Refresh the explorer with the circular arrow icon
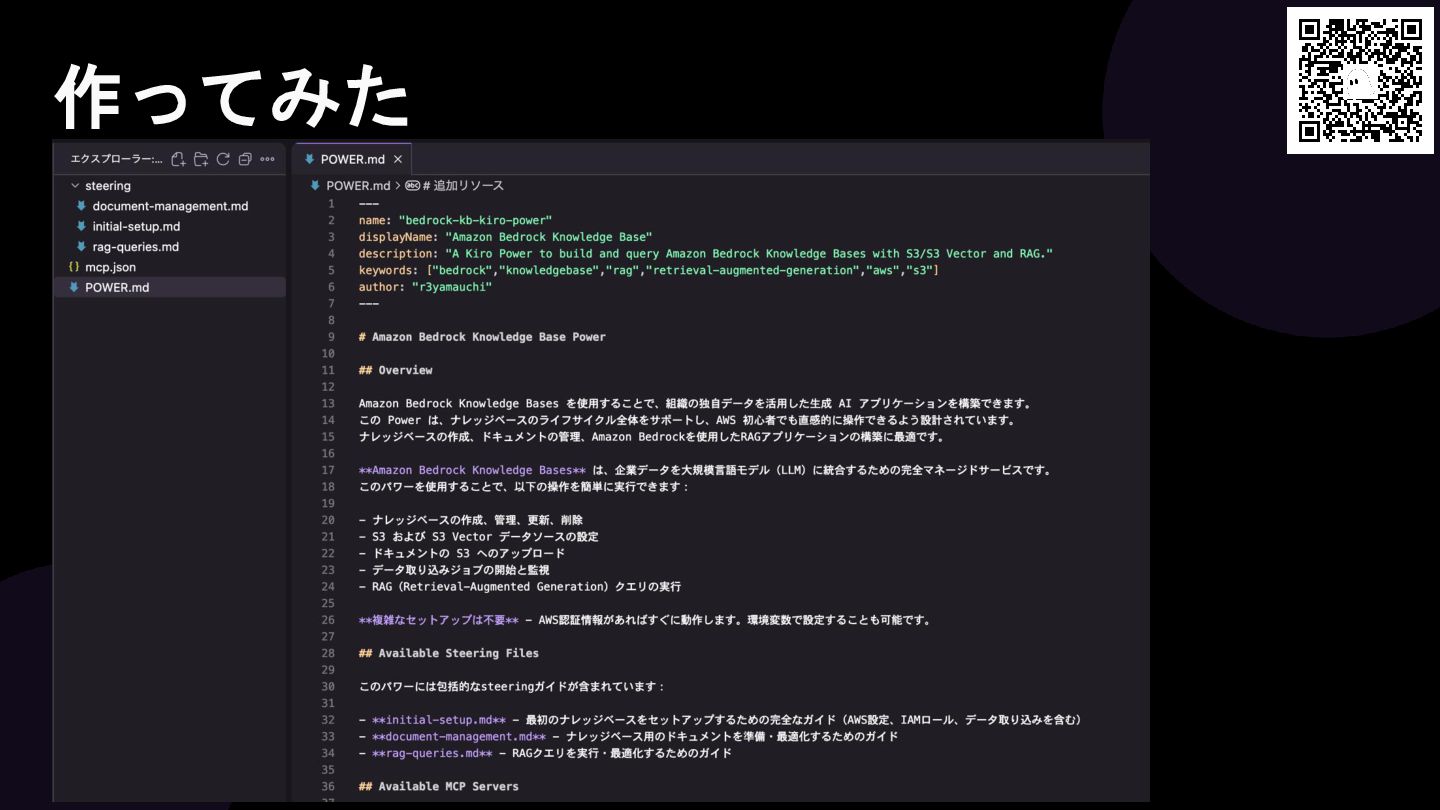This screenshot has width=1440, height=810. click(223, 159)
